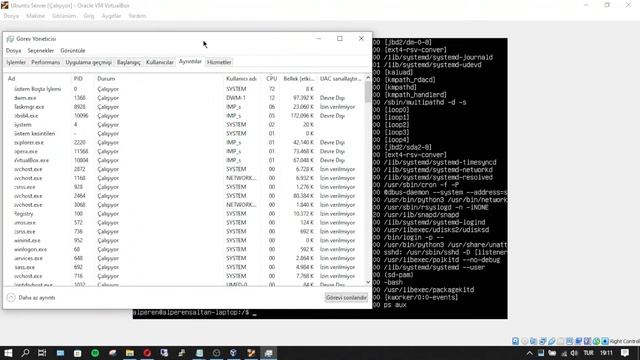The height and width of the screenshot is (360, 640).
Task: Click the Görevi sonlandır button
Action: [x=346, y=298]
